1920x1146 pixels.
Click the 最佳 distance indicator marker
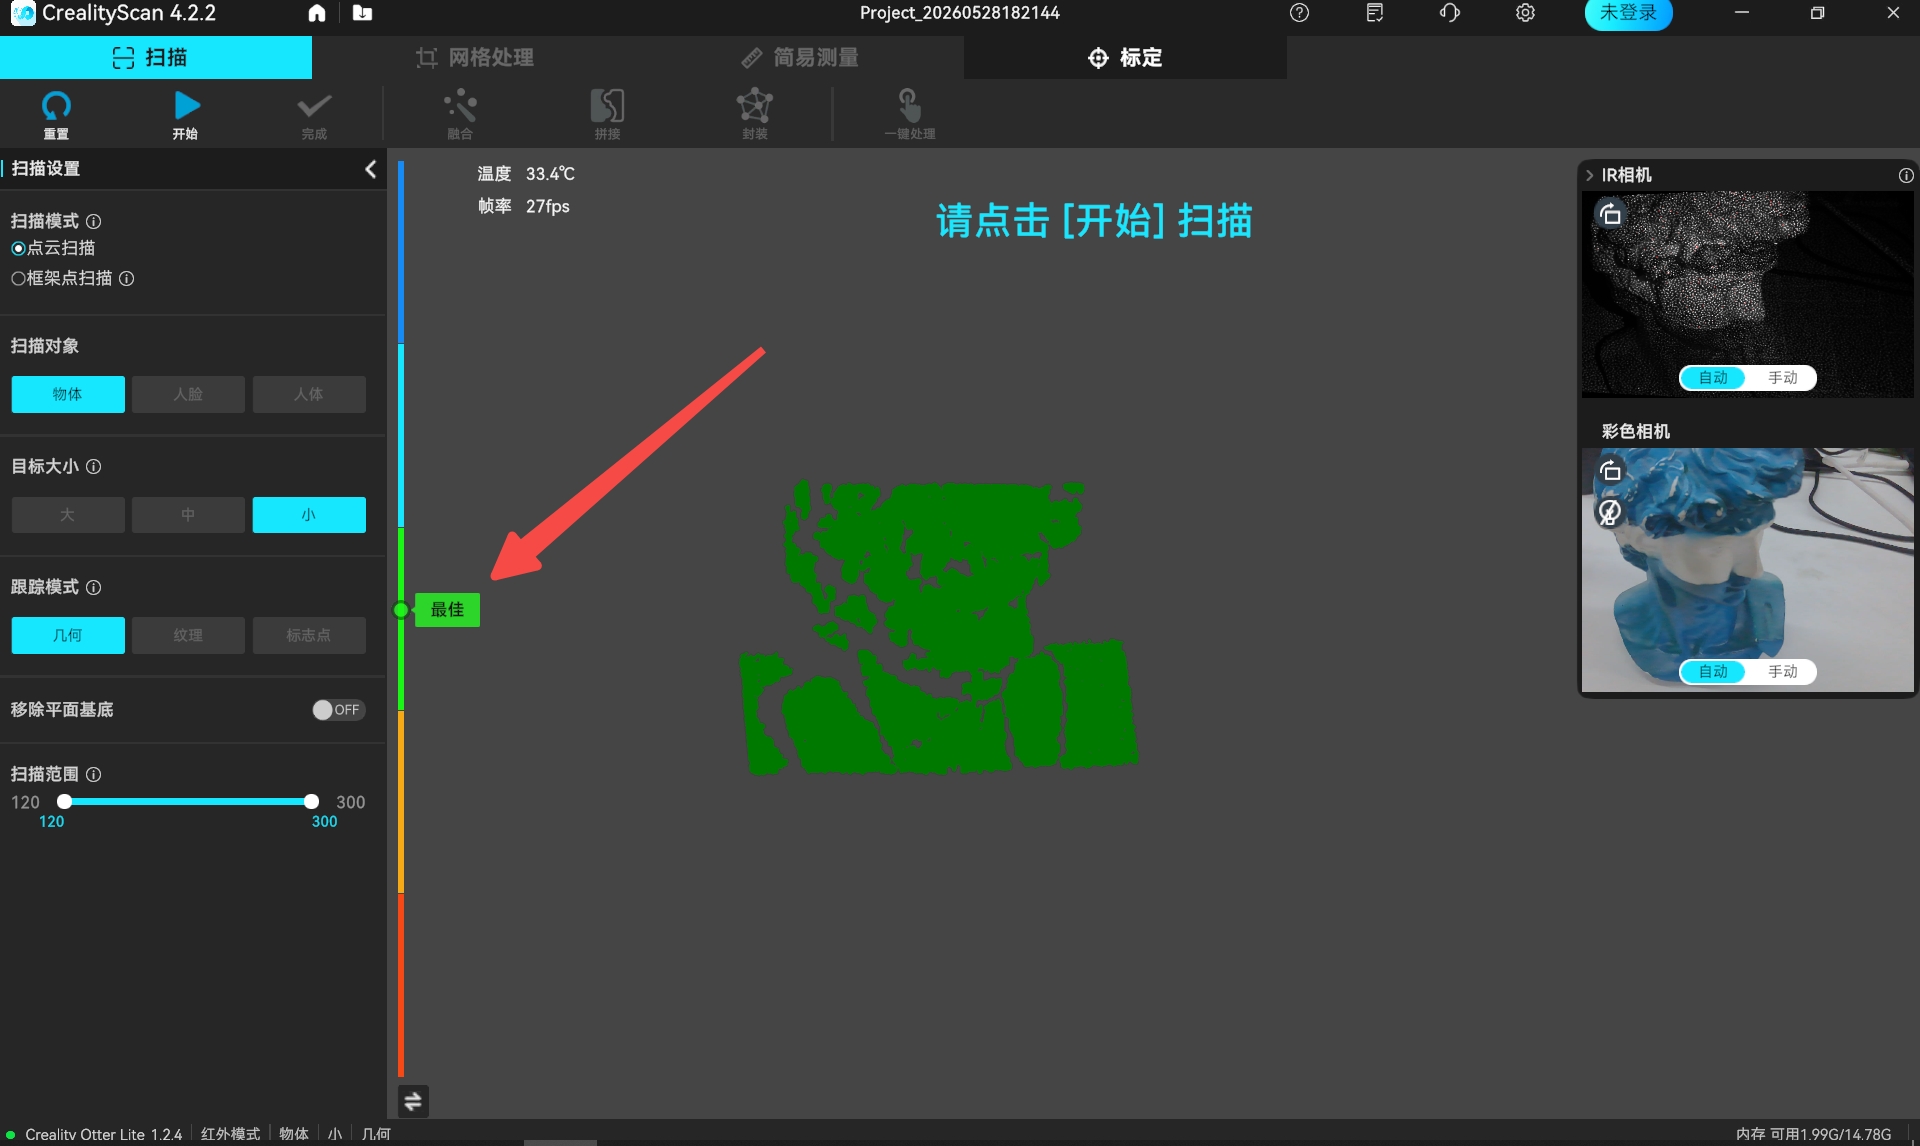point(447,609)
